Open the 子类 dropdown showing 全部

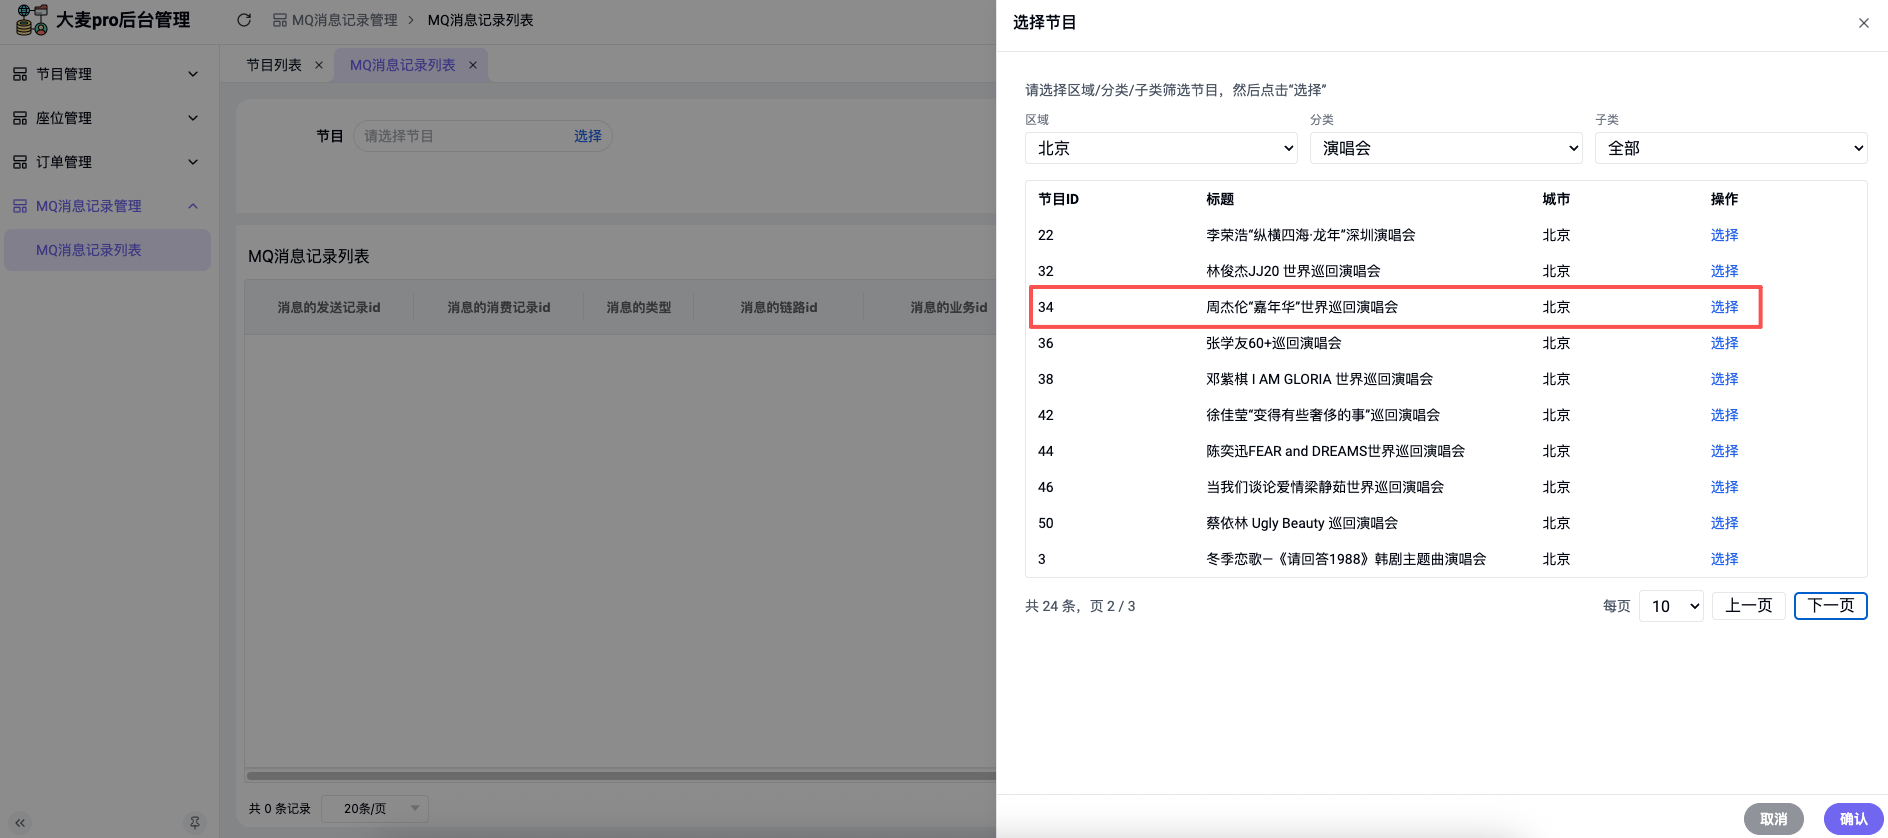coord(1730,148)
